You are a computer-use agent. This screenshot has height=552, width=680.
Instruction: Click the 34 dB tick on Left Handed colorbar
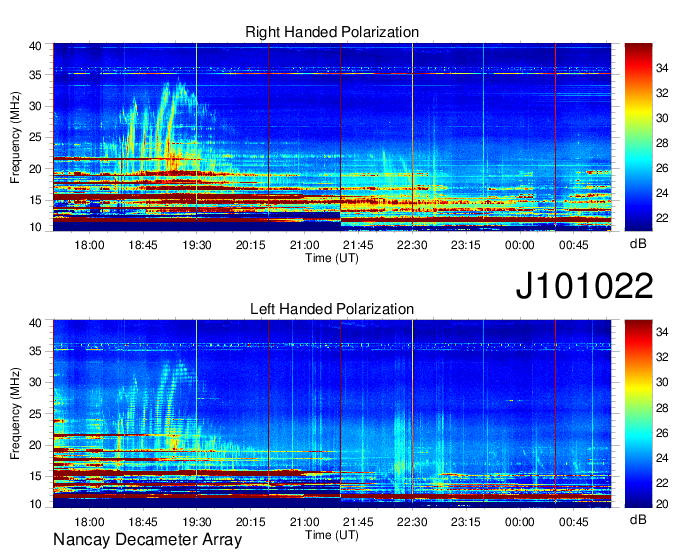[x=662, y=332]
